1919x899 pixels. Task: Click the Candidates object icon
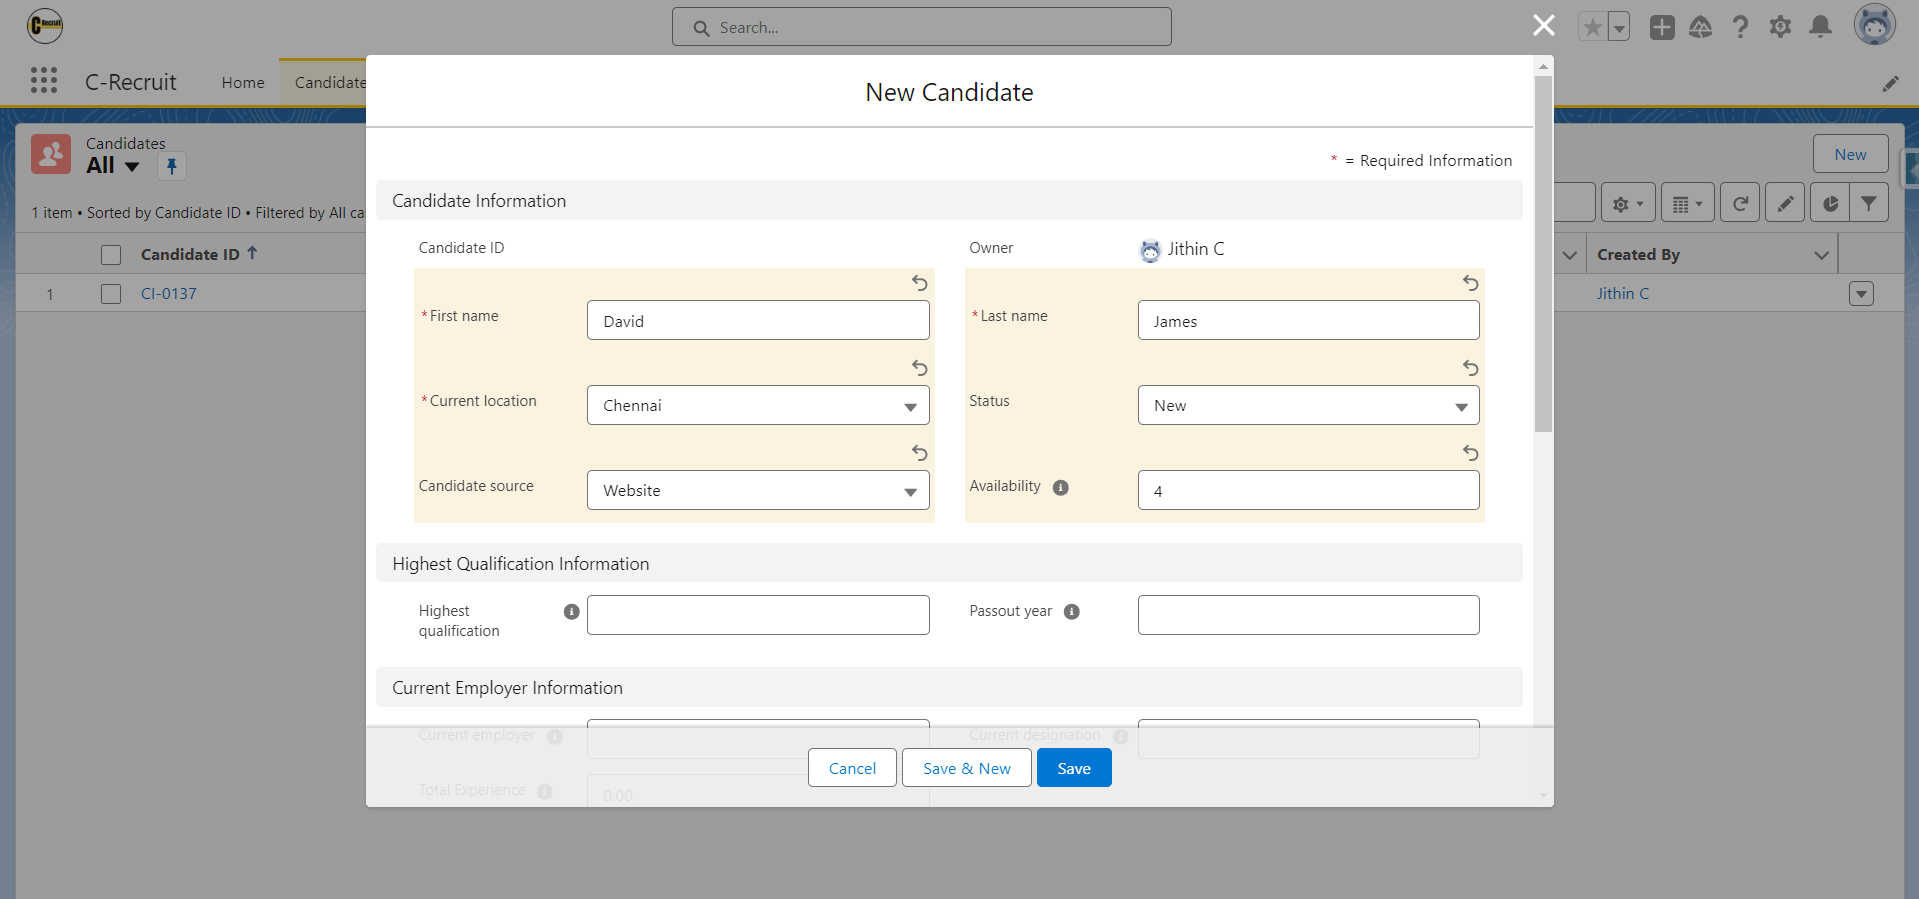coord(51,154)
